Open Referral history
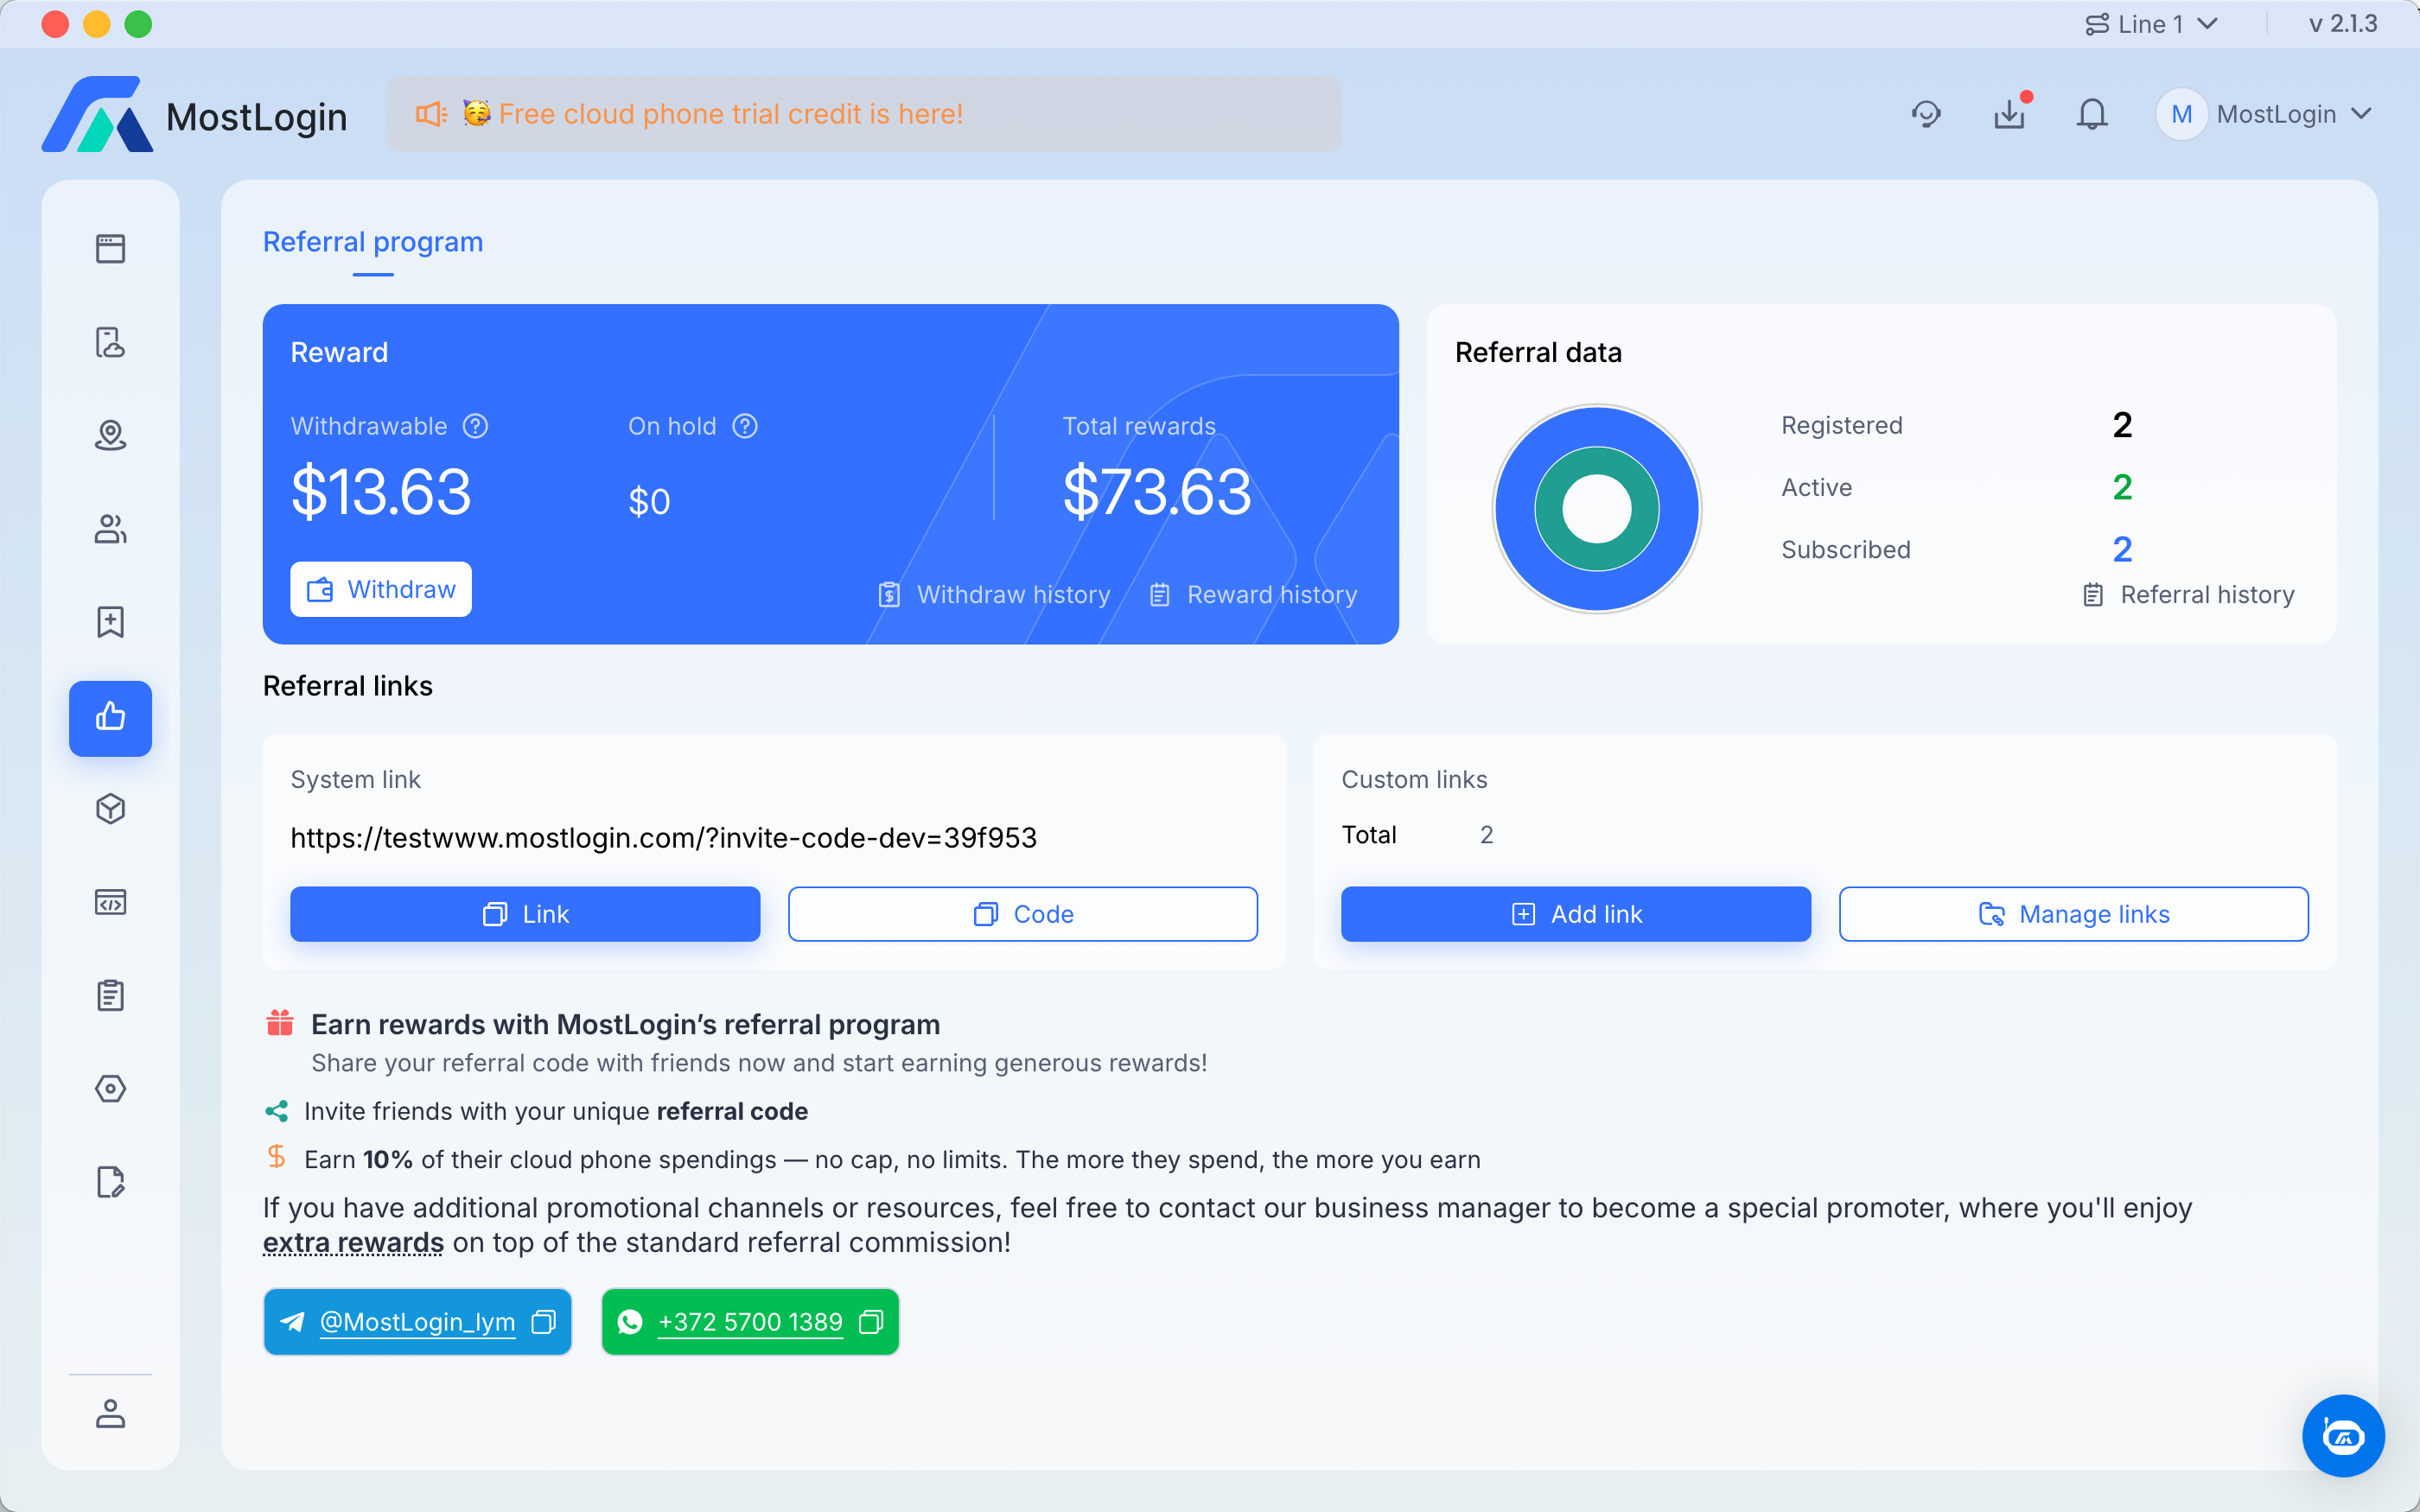This screenshot has height=1512, width=2420. click(2188, 595)
